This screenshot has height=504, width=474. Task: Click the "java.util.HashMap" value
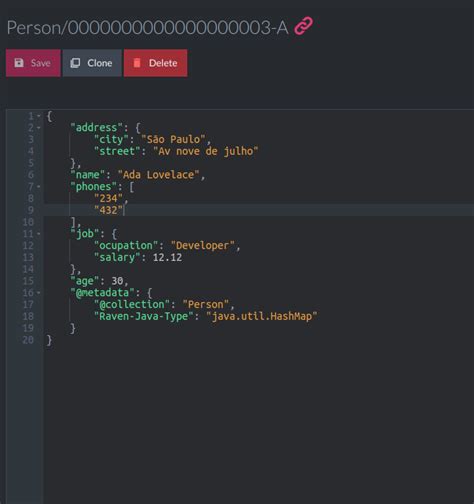pyautogui.click(x=262, y=316)
